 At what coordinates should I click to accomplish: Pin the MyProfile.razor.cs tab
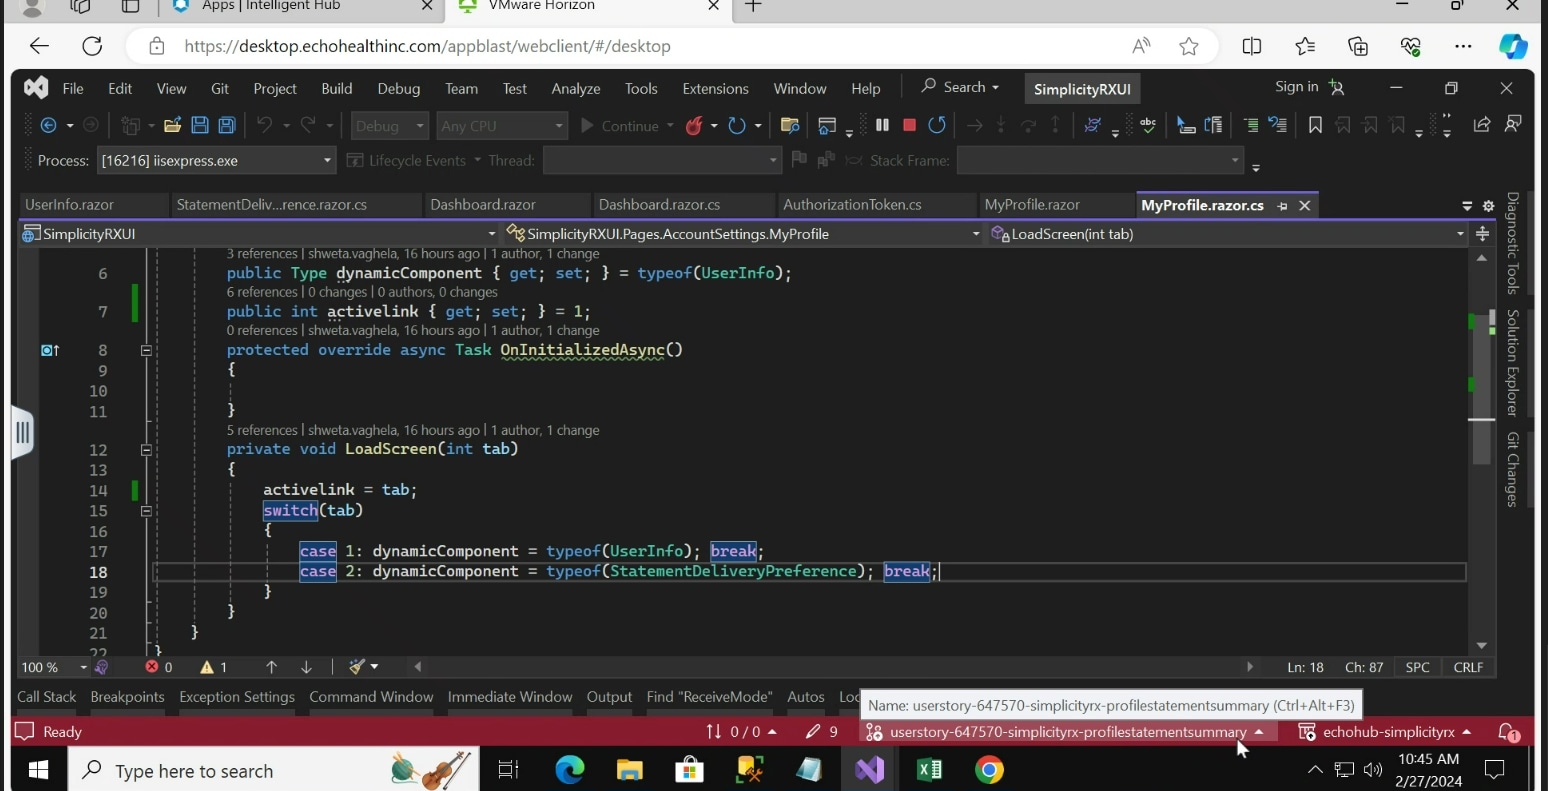1282,206
